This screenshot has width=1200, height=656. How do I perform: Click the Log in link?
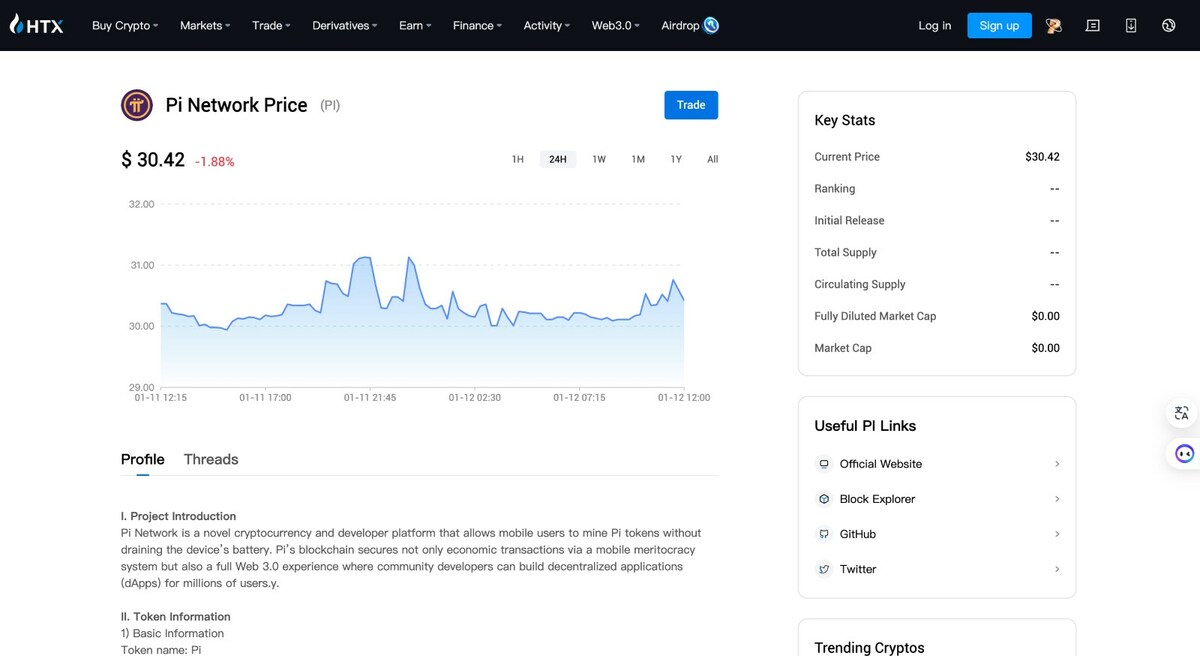tap(935, 26)
